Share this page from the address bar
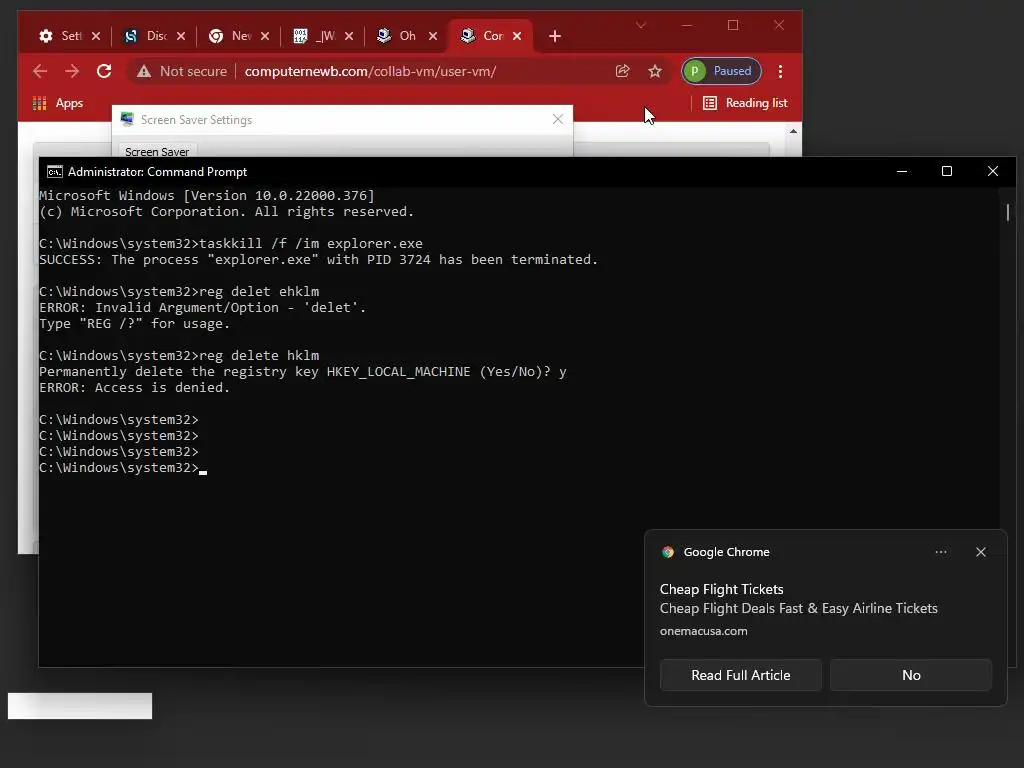This screenshot has height=768, width=1024. coord(622,71)
